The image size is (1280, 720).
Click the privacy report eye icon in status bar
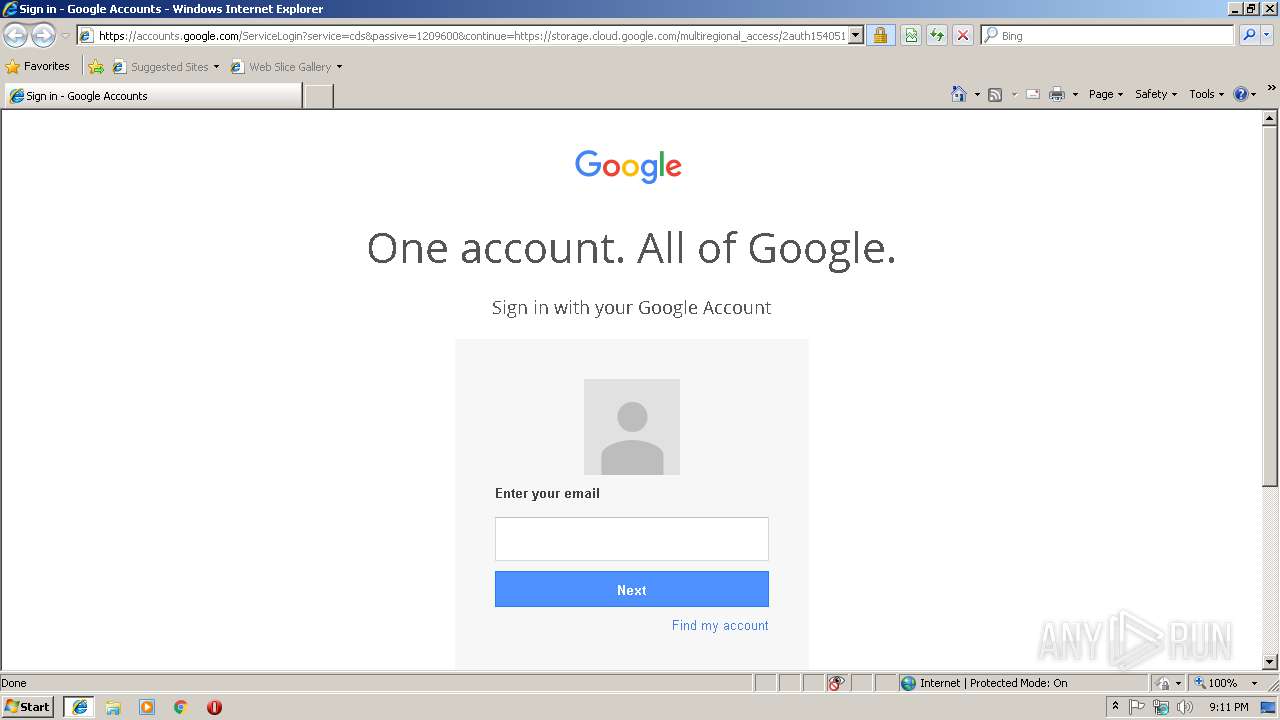[836, 683]
